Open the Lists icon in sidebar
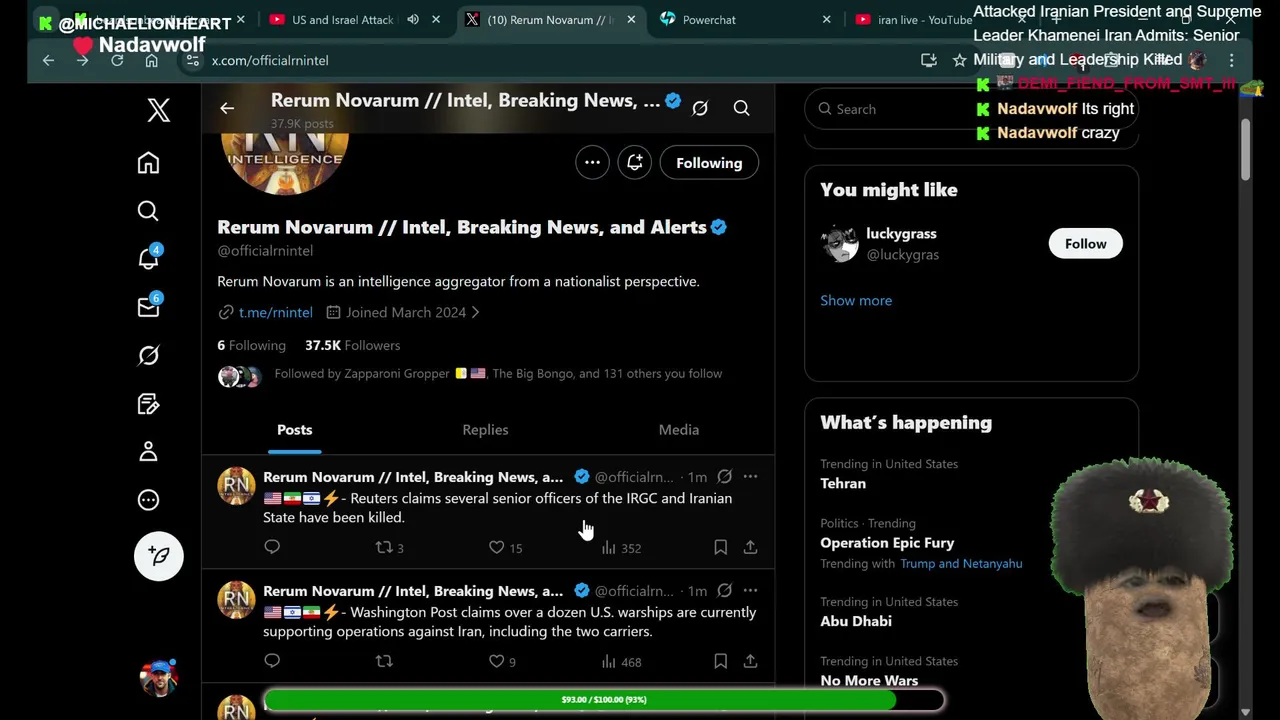 pyautogui.click(x=148, y=404)
